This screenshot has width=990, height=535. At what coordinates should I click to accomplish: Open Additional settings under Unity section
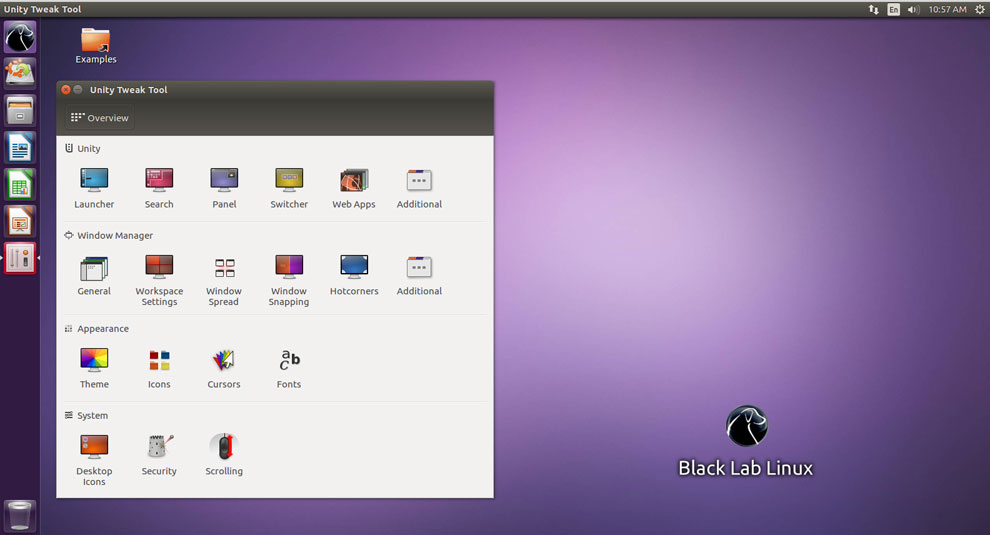[x=419, y=188]
